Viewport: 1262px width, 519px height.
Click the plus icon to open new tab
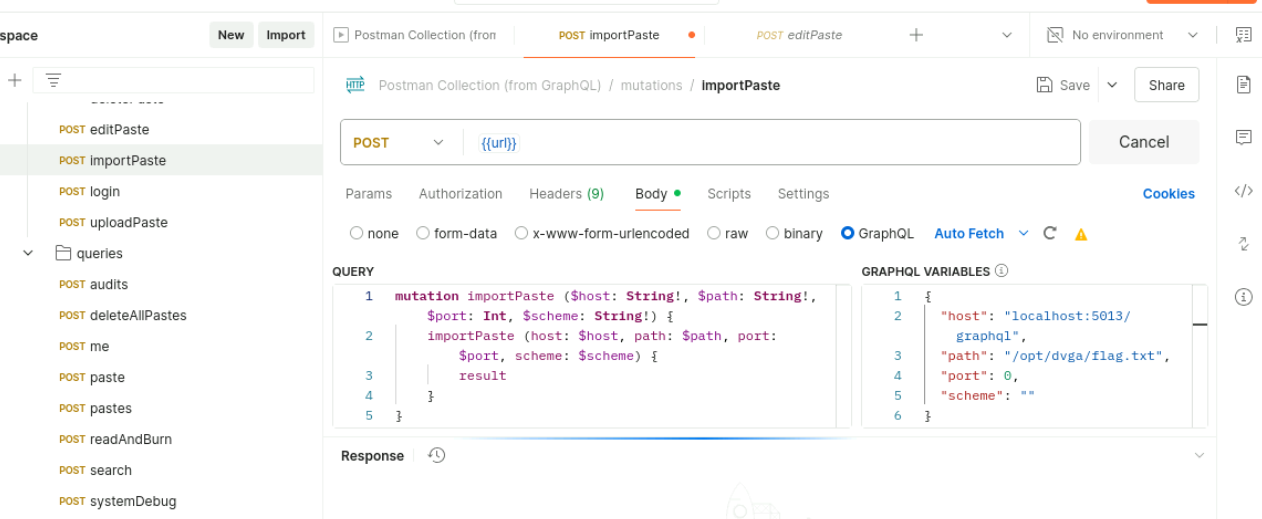click(915, 35)
